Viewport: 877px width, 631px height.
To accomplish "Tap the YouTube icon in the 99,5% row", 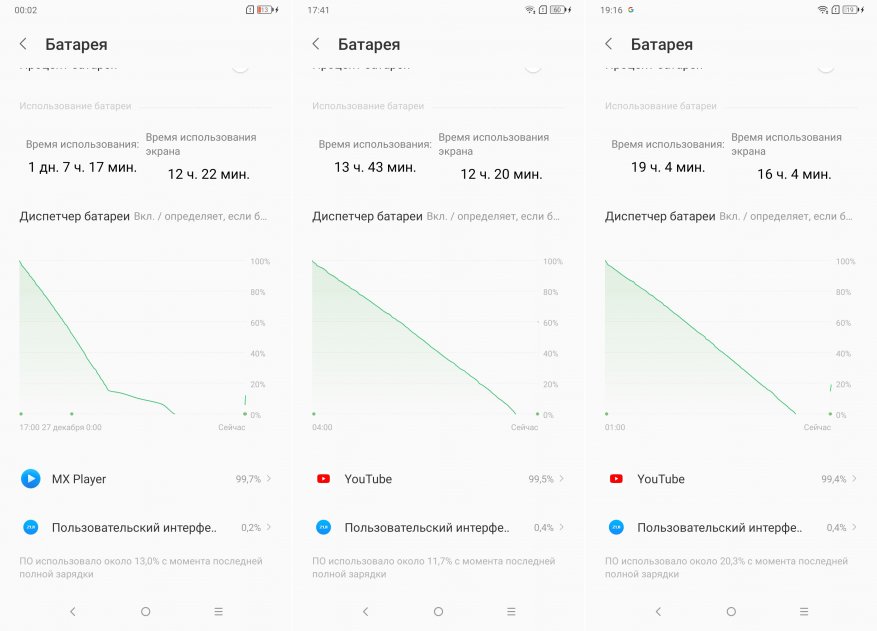I will coord(323,479).
